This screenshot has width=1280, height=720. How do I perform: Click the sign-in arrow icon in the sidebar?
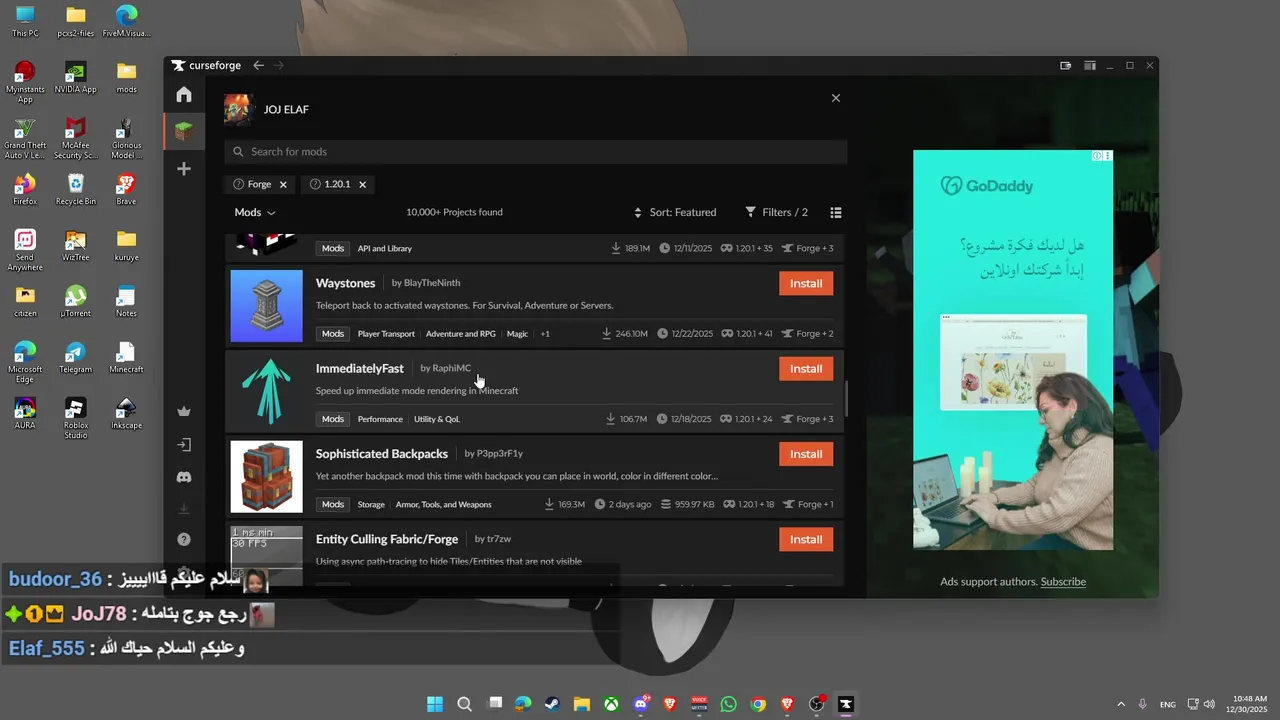coord(184,445)
